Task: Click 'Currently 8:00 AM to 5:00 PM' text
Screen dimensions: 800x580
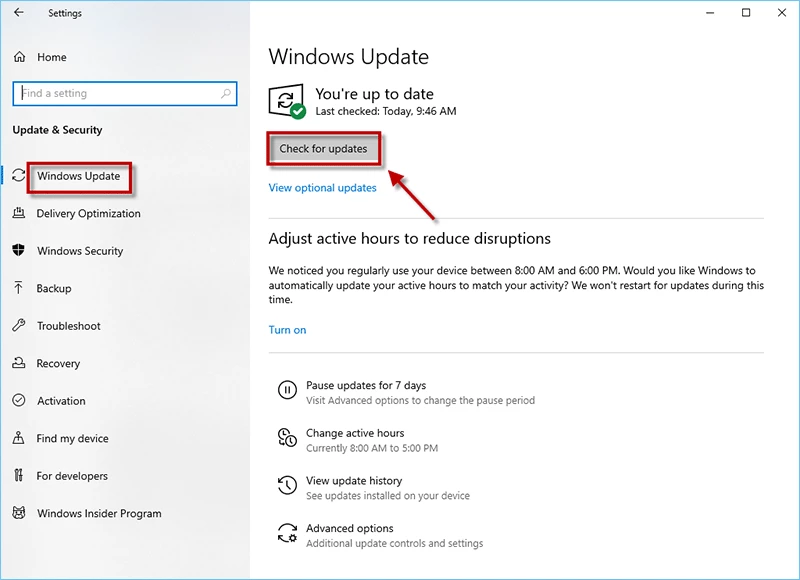Action: (372, 448)
